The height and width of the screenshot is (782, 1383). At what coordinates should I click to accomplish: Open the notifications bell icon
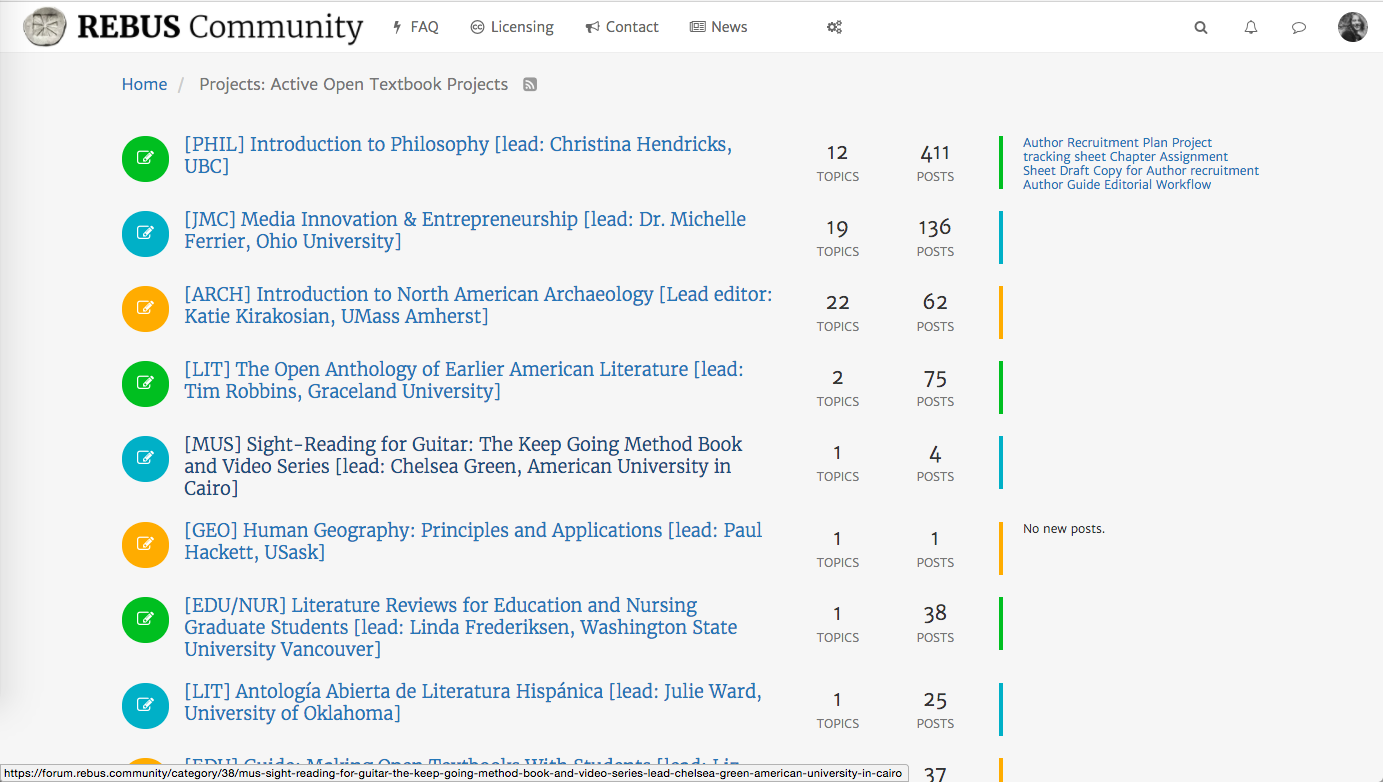click(x=1251, y=28)
